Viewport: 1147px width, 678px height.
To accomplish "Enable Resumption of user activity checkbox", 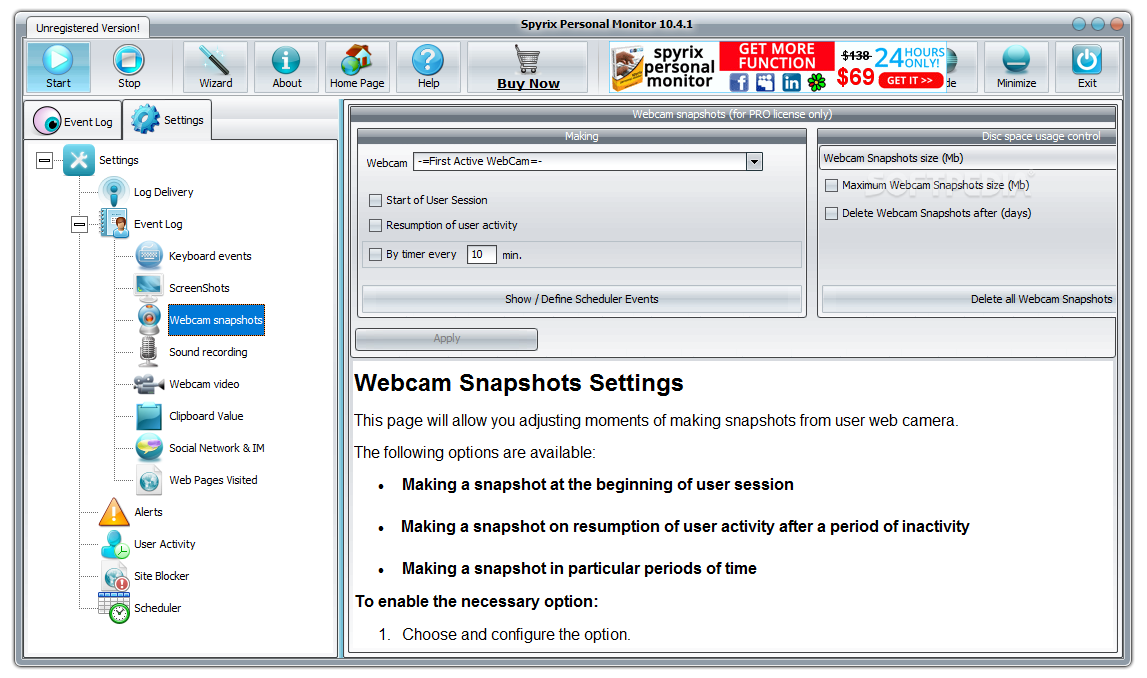I will (x=375, y=225).
